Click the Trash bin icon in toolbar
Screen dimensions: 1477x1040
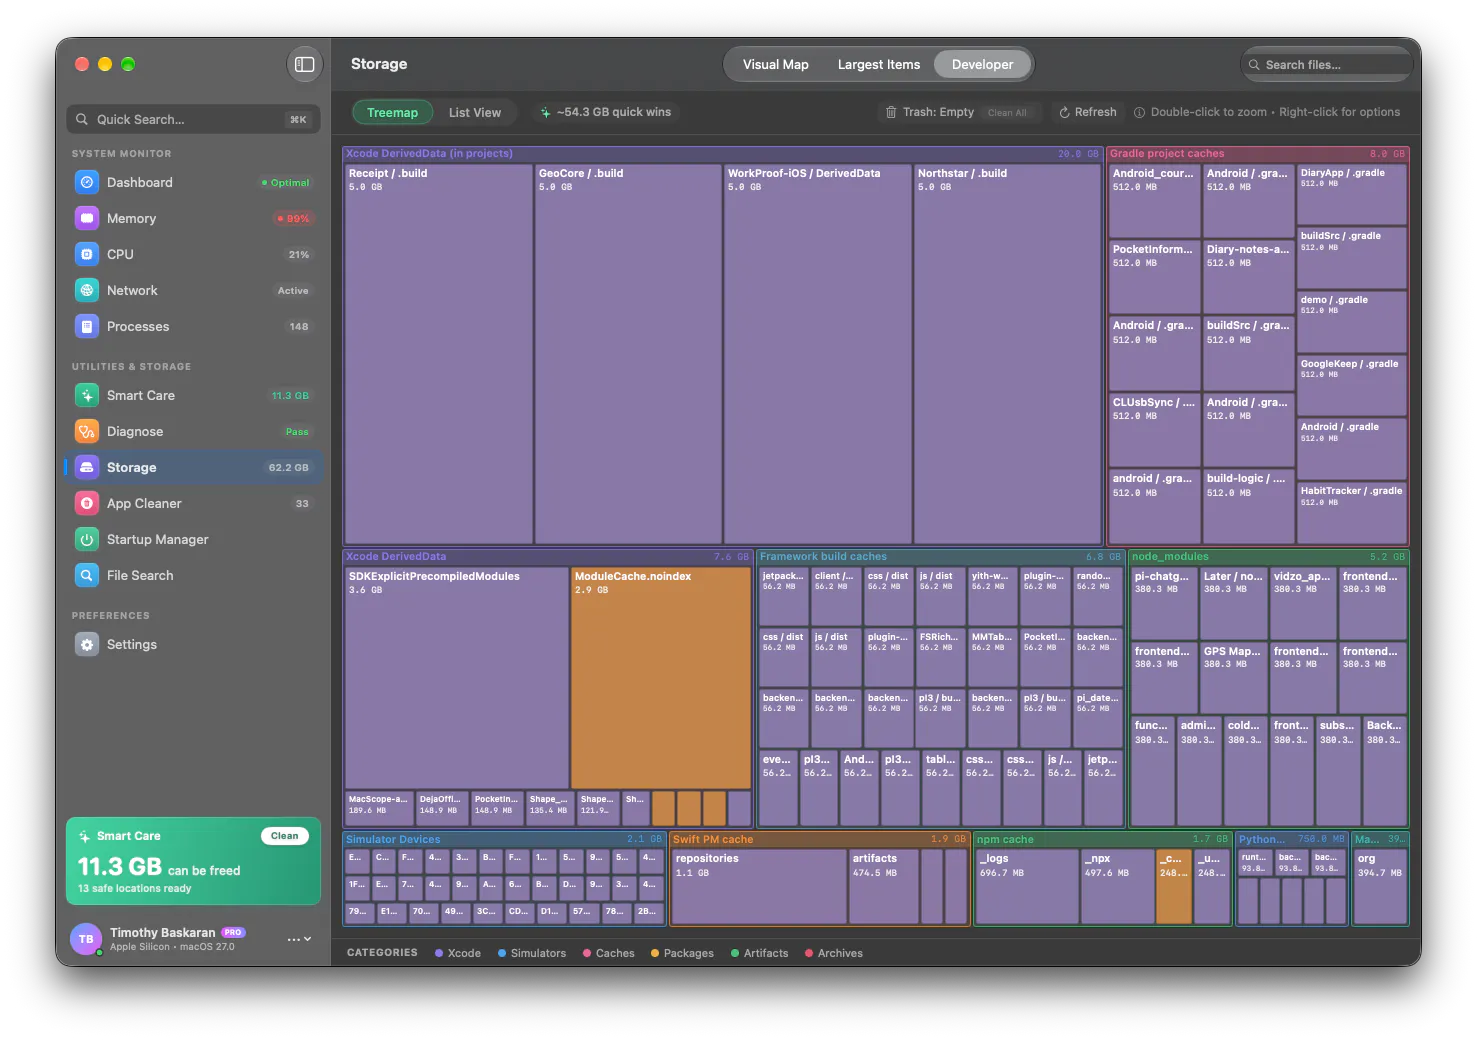pyautogui.click(x=891, y=112)
